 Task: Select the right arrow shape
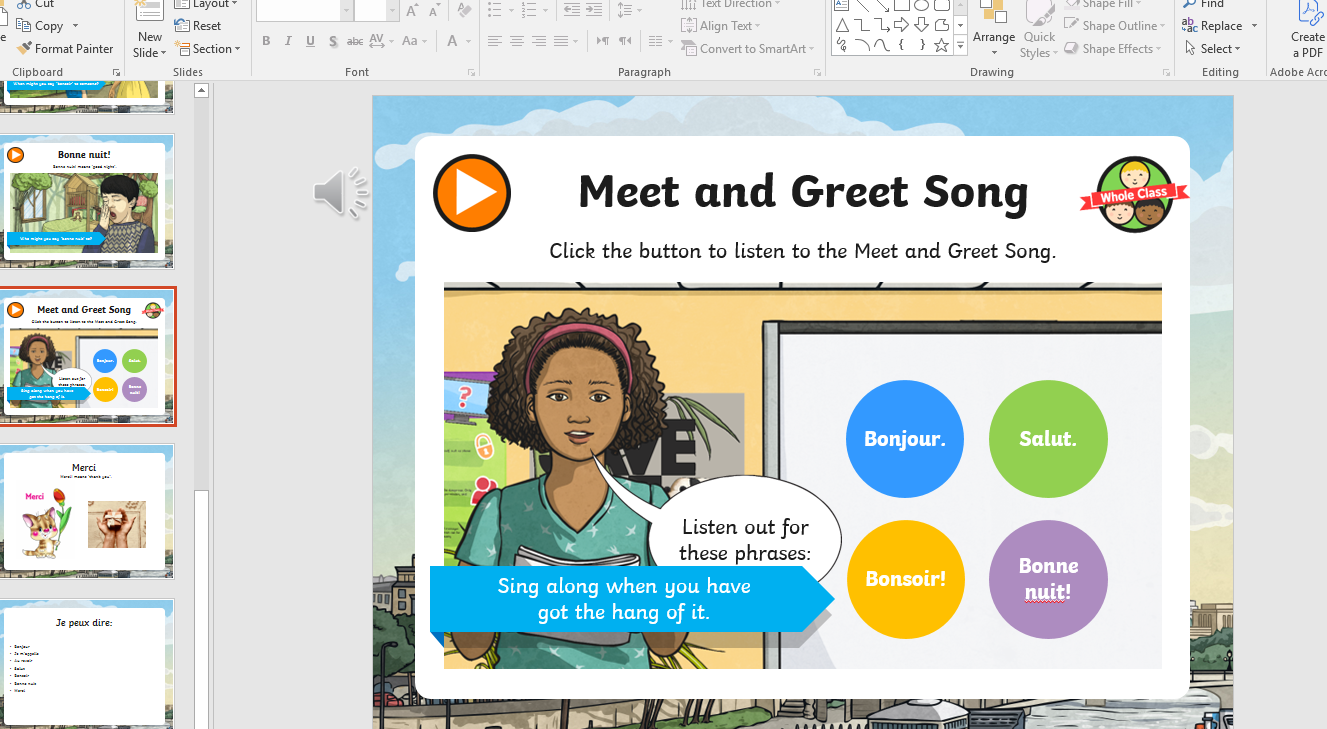(901, 25)
